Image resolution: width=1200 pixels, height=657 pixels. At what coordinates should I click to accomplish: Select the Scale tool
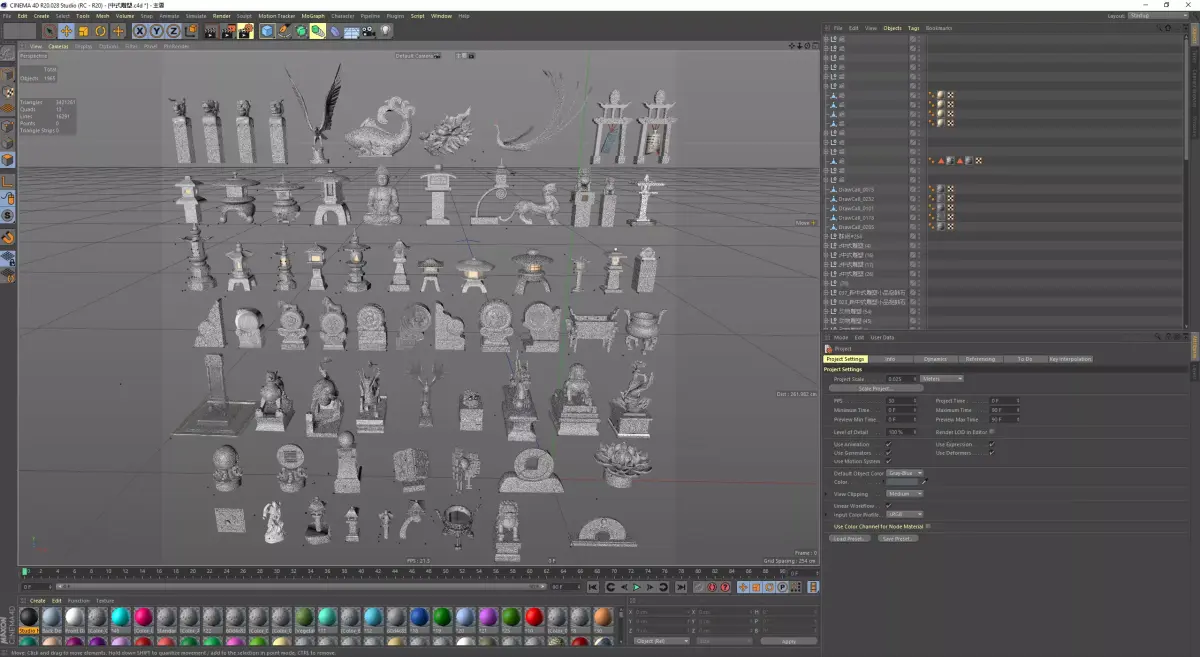[83, 31]
